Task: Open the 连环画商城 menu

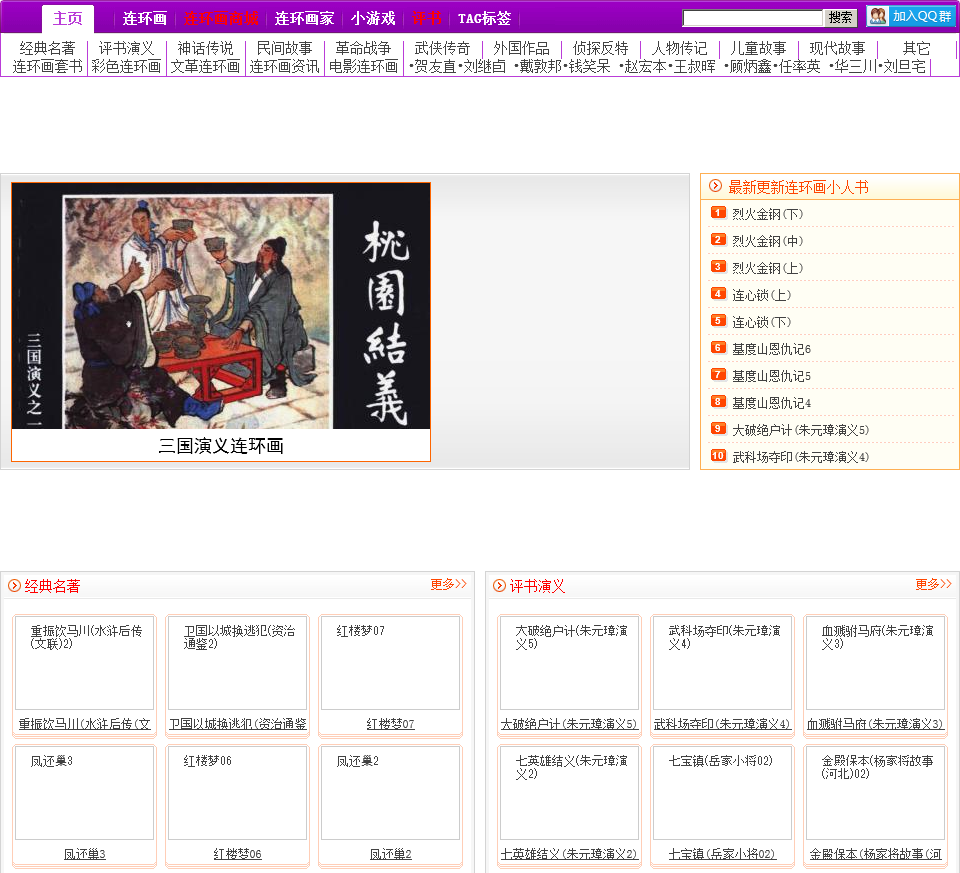Action: (221, 19)
